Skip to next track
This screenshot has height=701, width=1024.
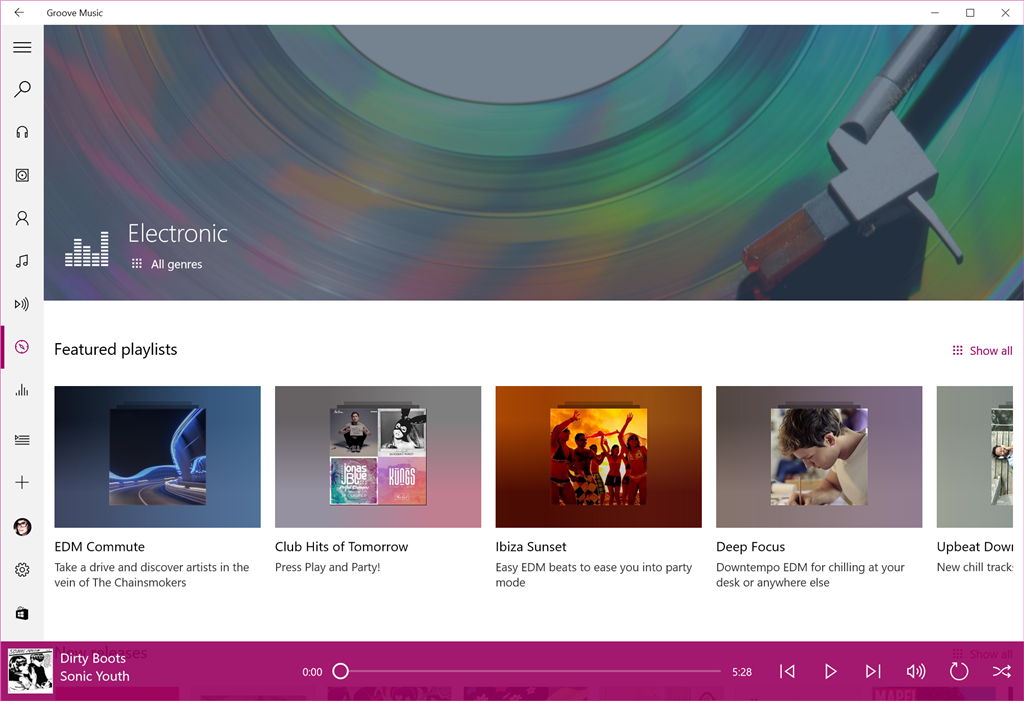click(x=873, y=671)
